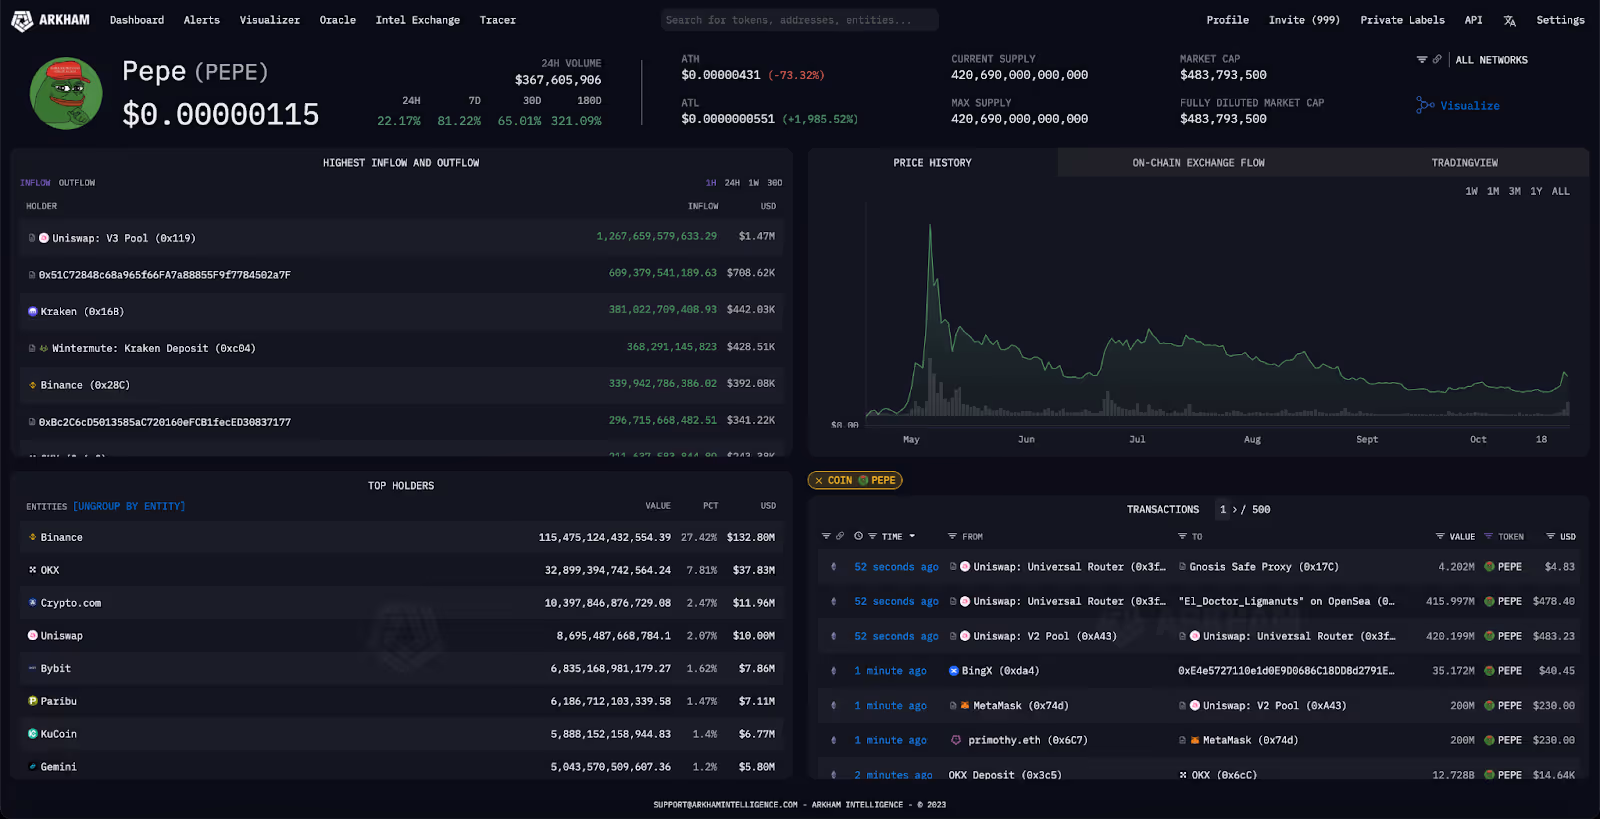The image size is (1600, 819).
Task: Click the Wintermute logo icon in inflow list
Action: pos(44,348)
